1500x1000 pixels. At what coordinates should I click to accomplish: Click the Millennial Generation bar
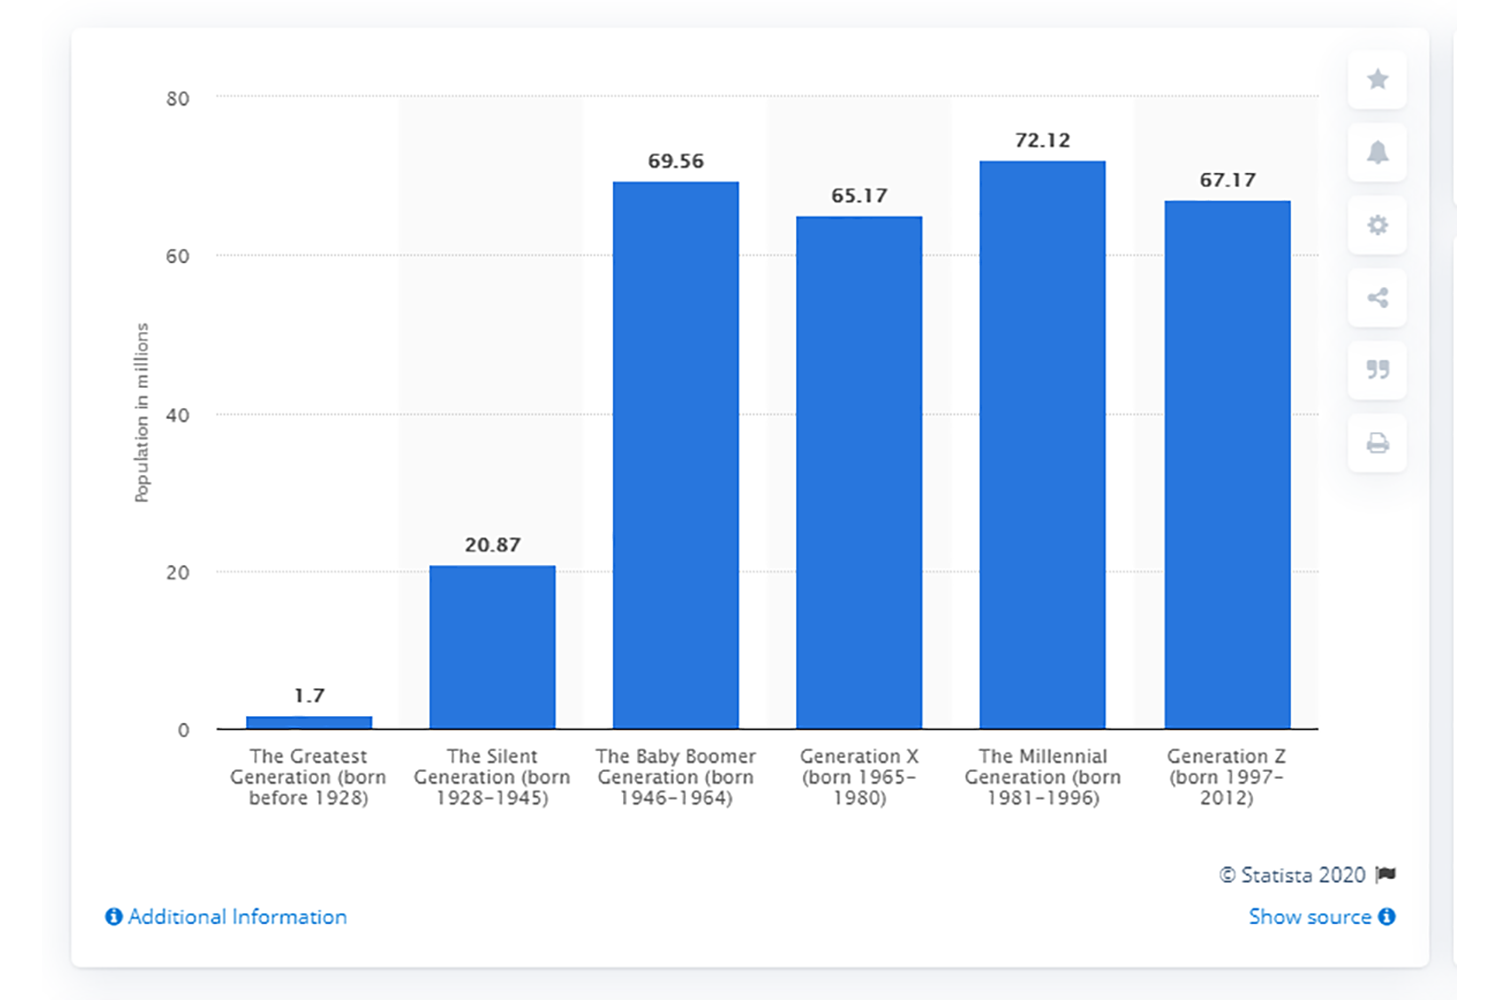click(1042, 440)
